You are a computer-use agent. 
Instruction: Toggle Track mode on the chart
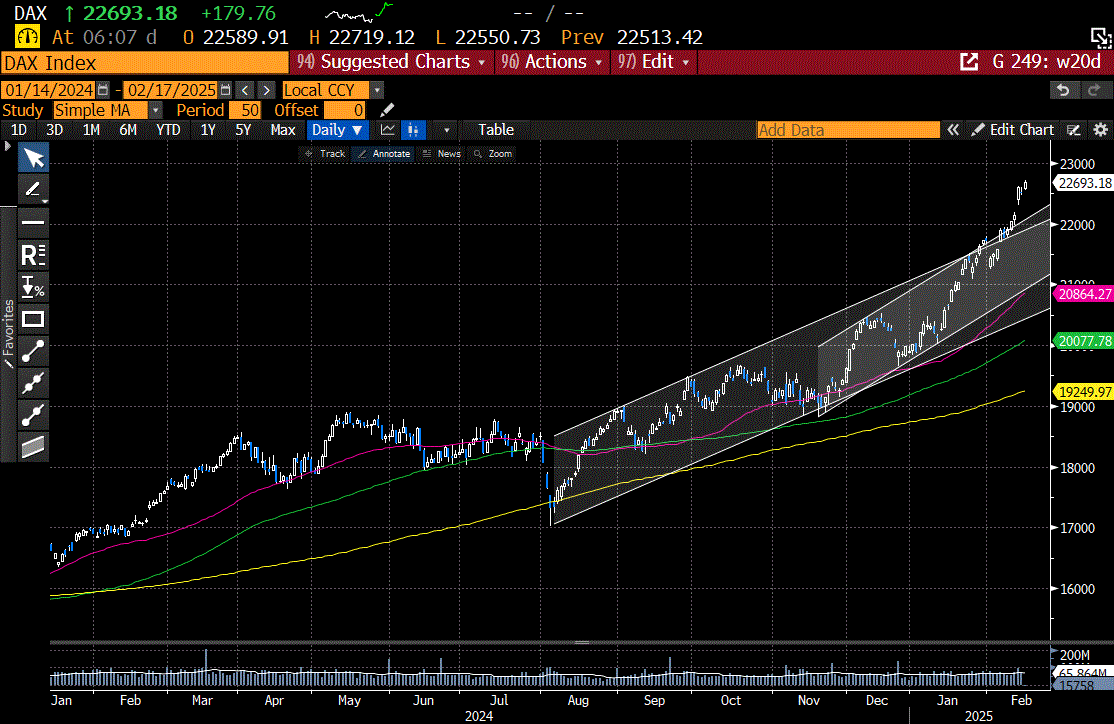325,153
